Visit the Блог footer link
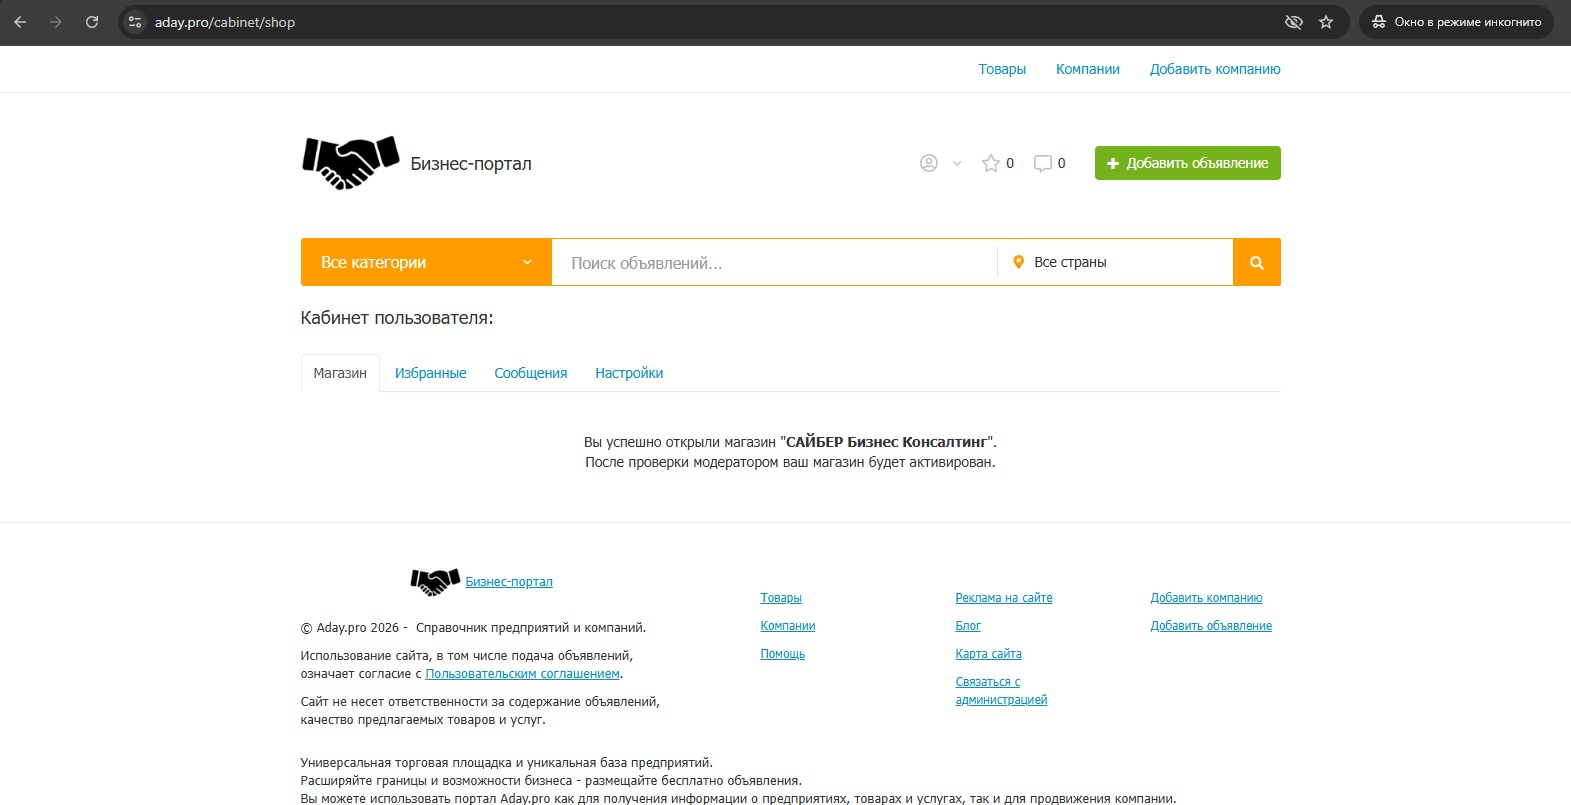The image size is (1571, 805). (968, 626)
